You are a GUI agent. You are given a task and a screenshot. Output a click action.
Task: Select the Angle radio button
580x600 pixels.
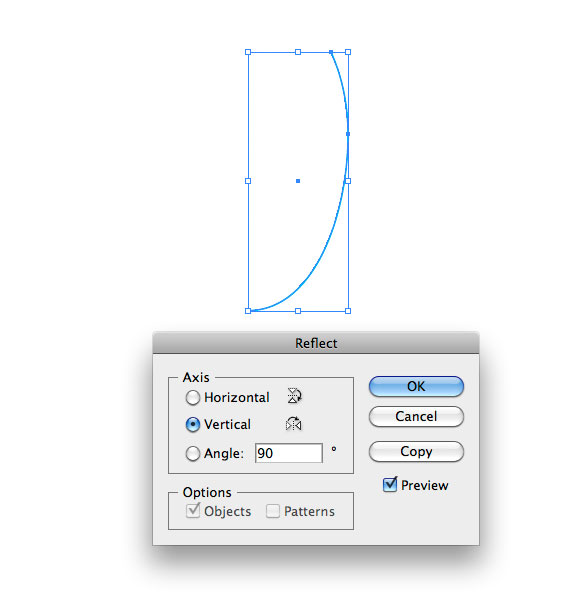(192, 453)
